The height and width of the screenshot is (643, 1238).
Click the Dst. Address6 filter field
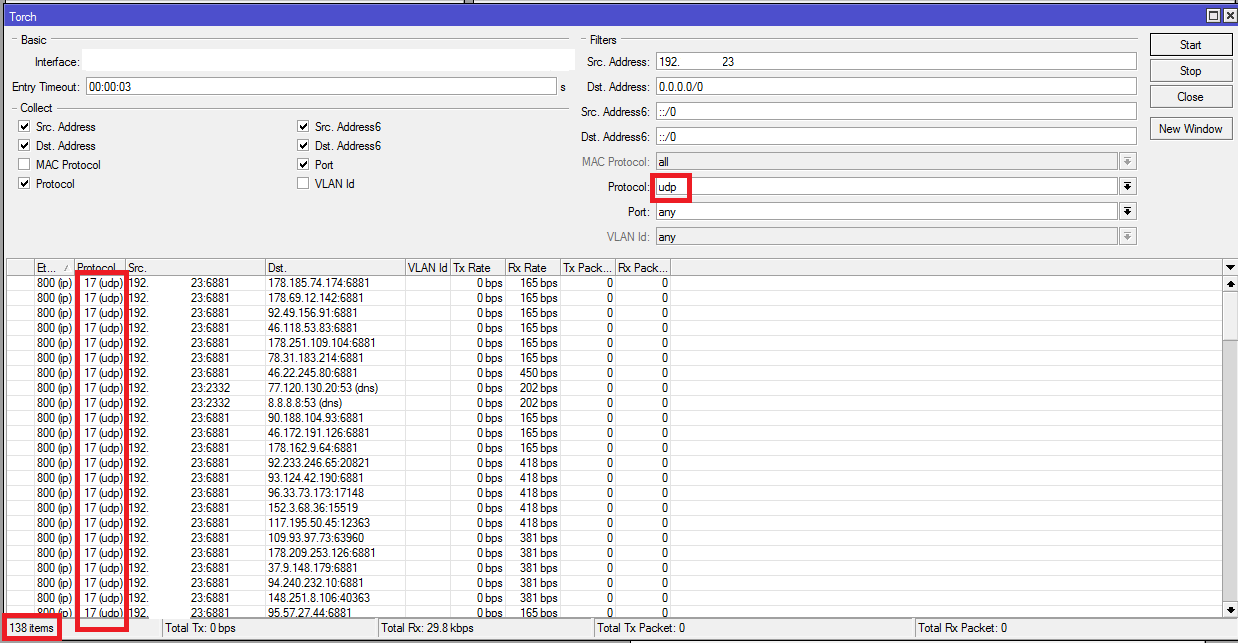896,137
